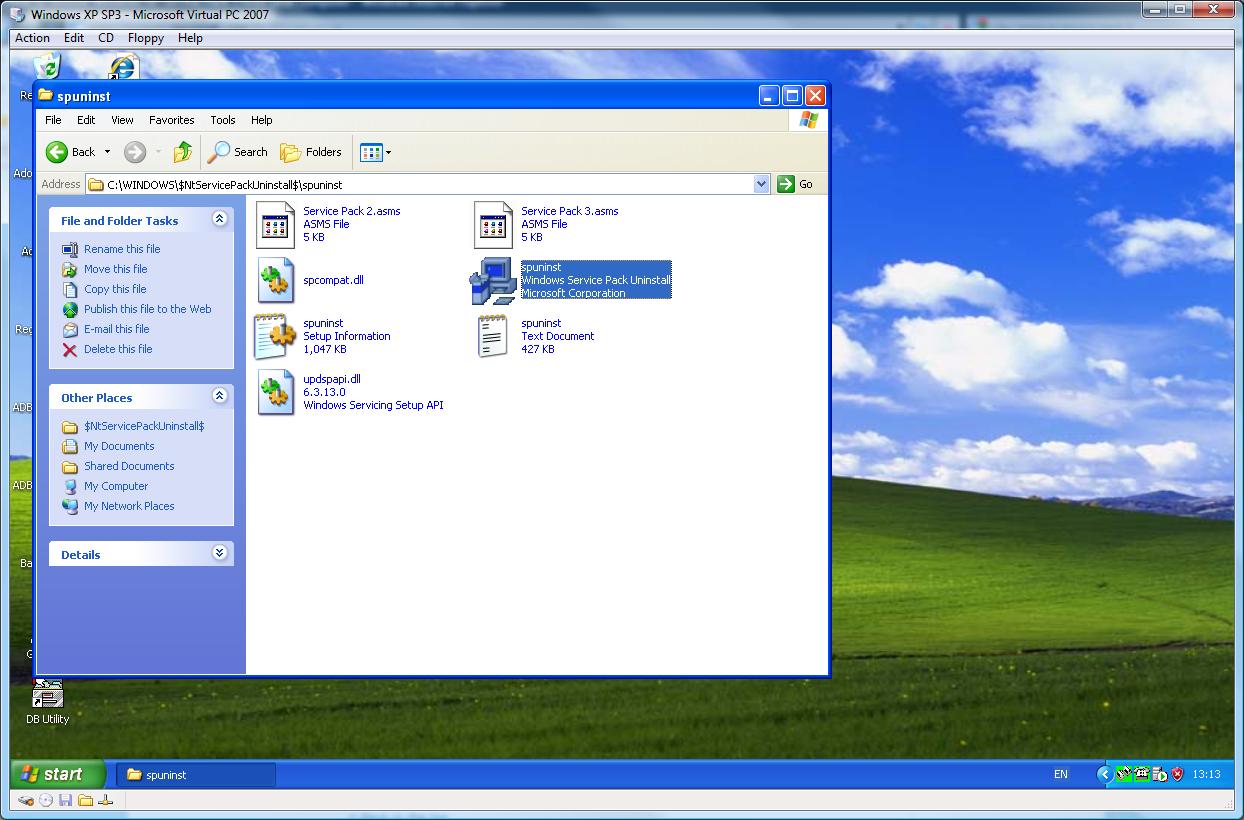
Task: Go up one folder level
Action: tap(182, 152)
